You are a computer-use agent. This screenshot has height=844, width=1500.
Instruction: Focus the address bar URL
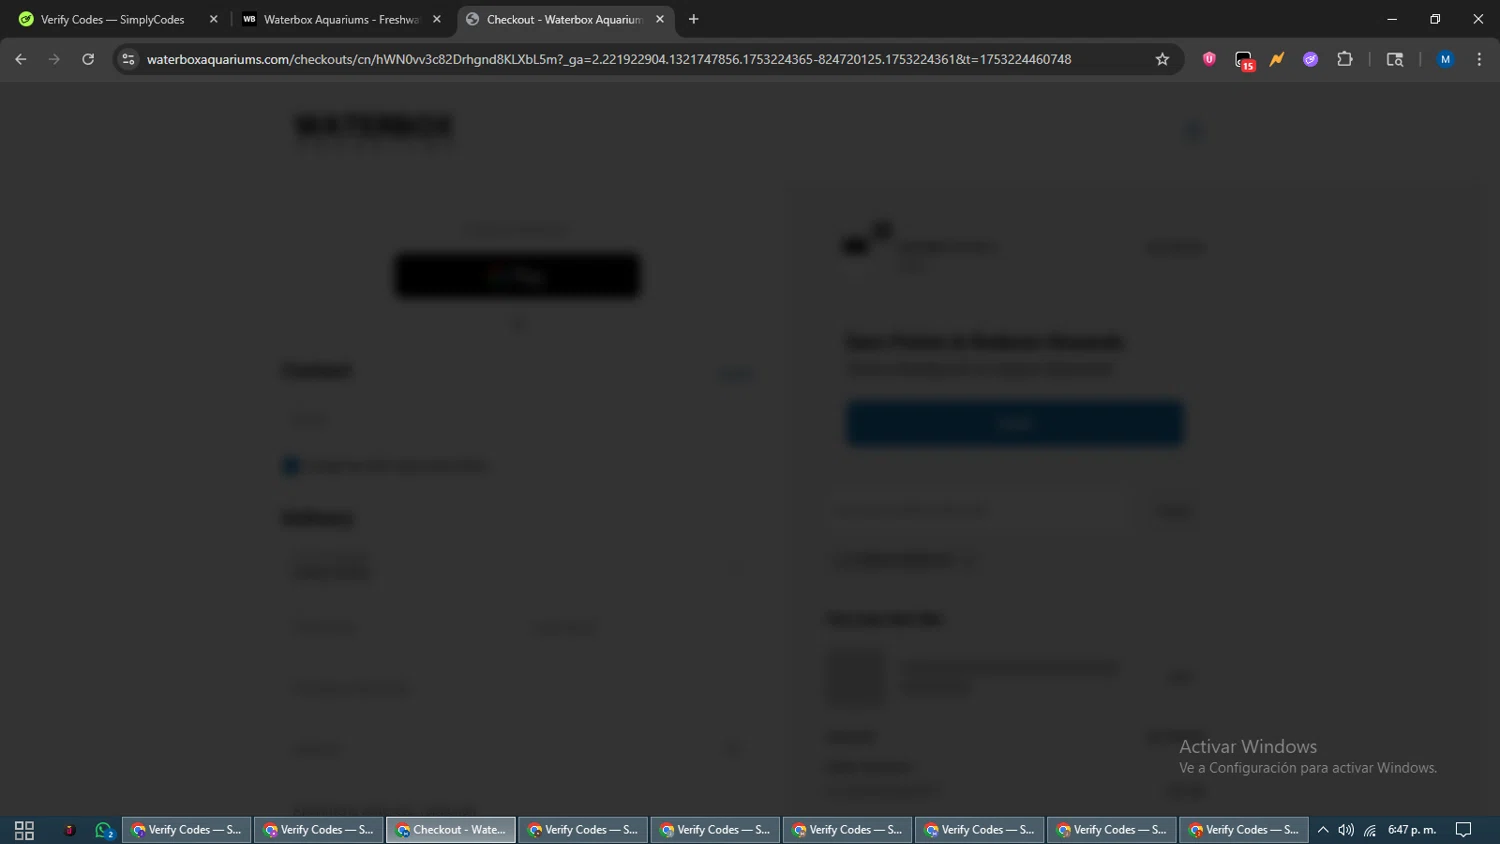click(609, 59)
